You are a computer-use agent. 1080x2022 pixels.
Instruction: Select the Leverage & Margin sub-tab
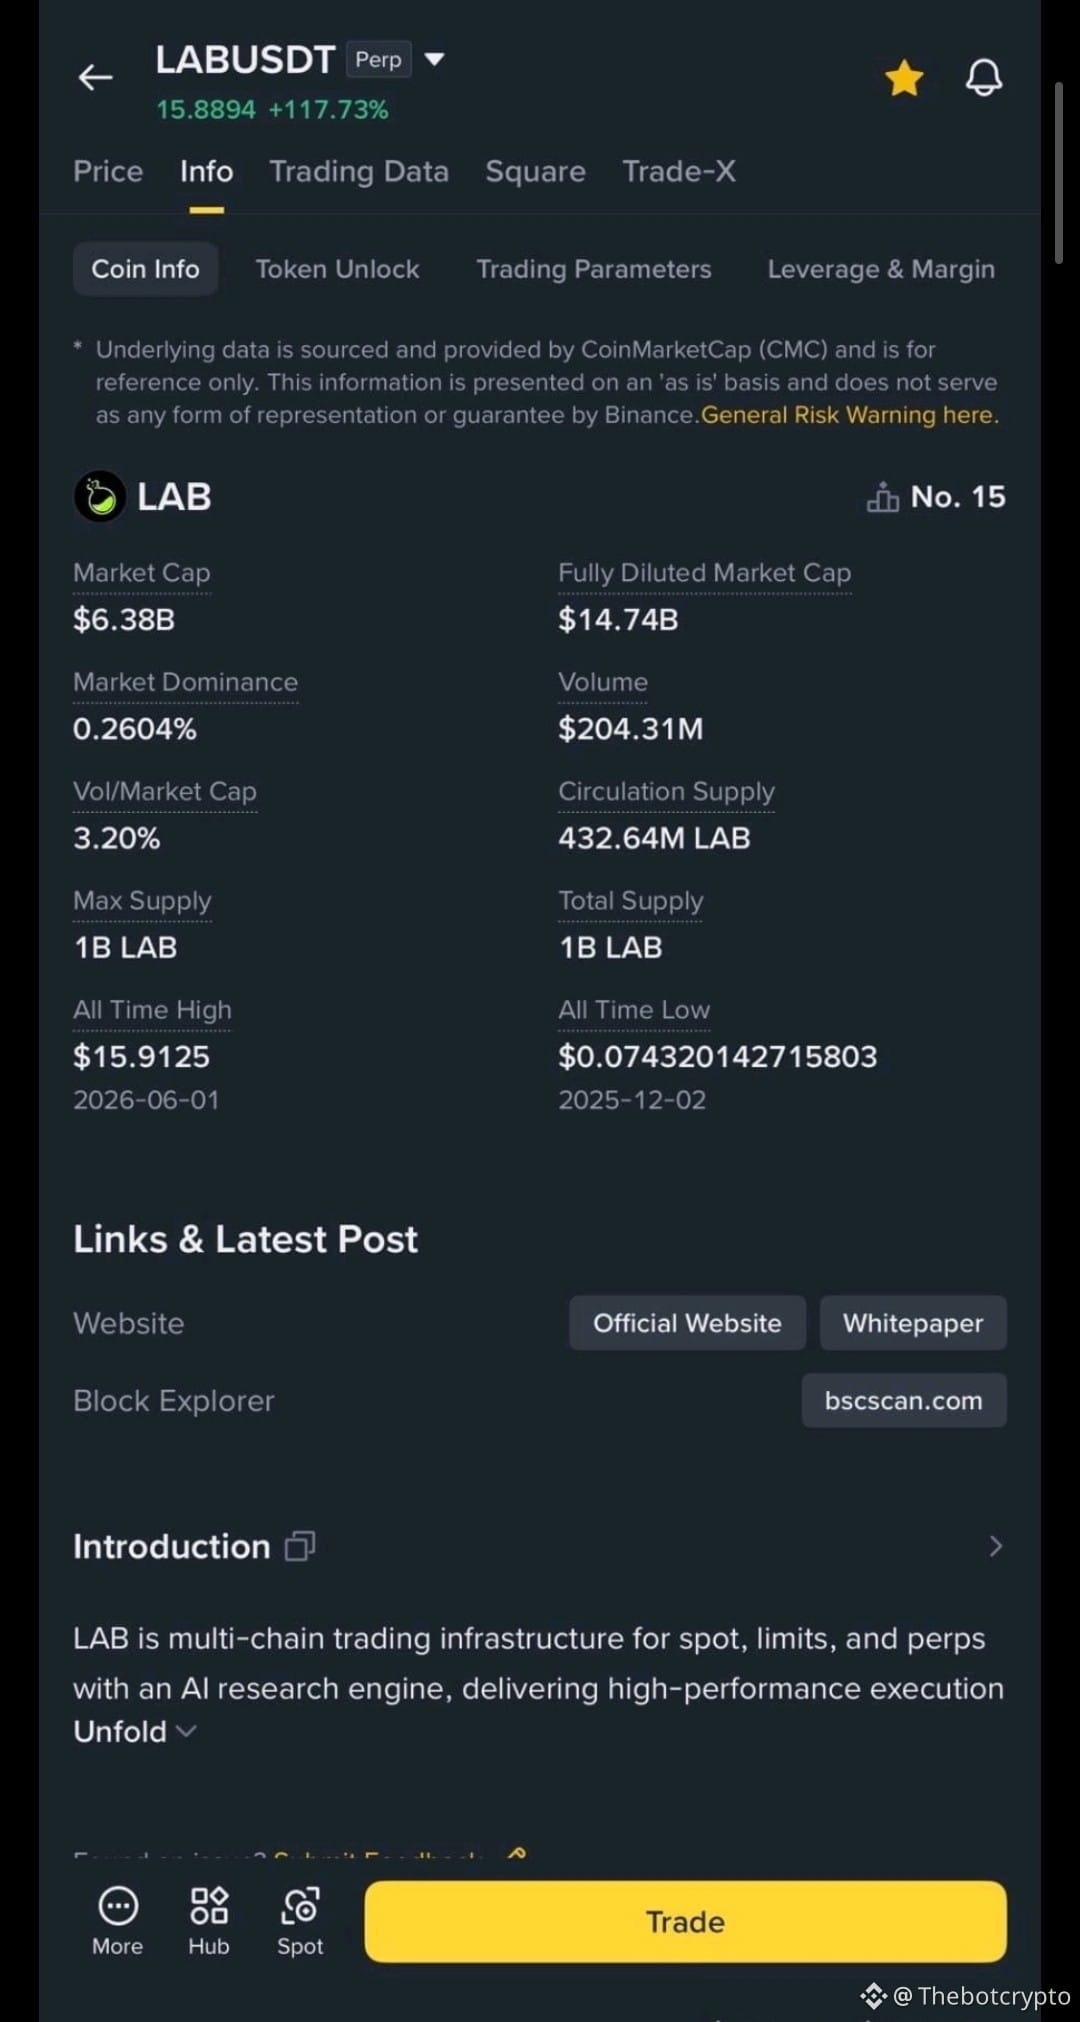click(x=881, y=269)
